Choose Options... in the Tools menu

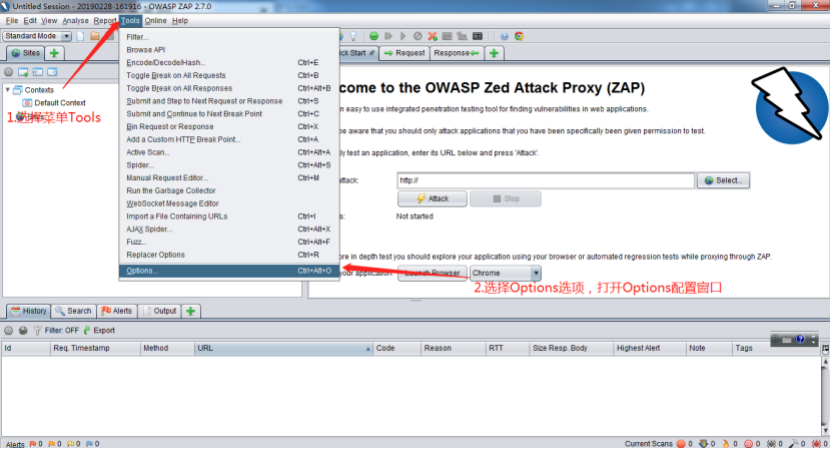click(229, 271)
